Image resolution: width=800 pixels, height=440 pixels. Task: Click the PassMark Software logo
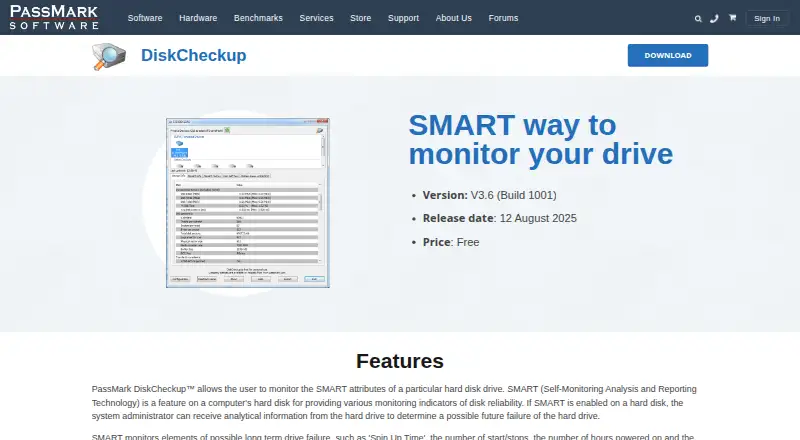tap(54, 17)
